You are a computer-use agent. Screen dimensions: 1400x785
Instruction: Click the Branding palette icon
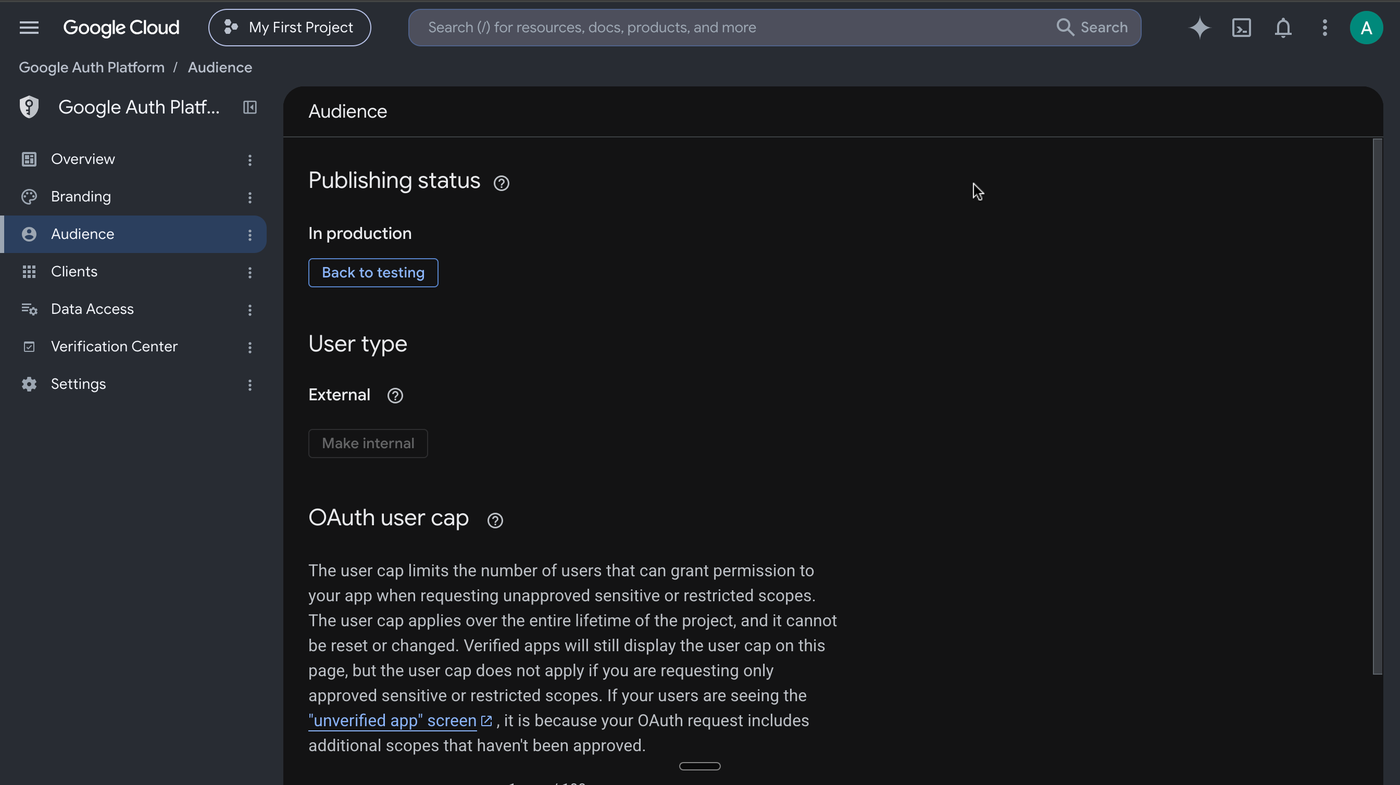29,197
